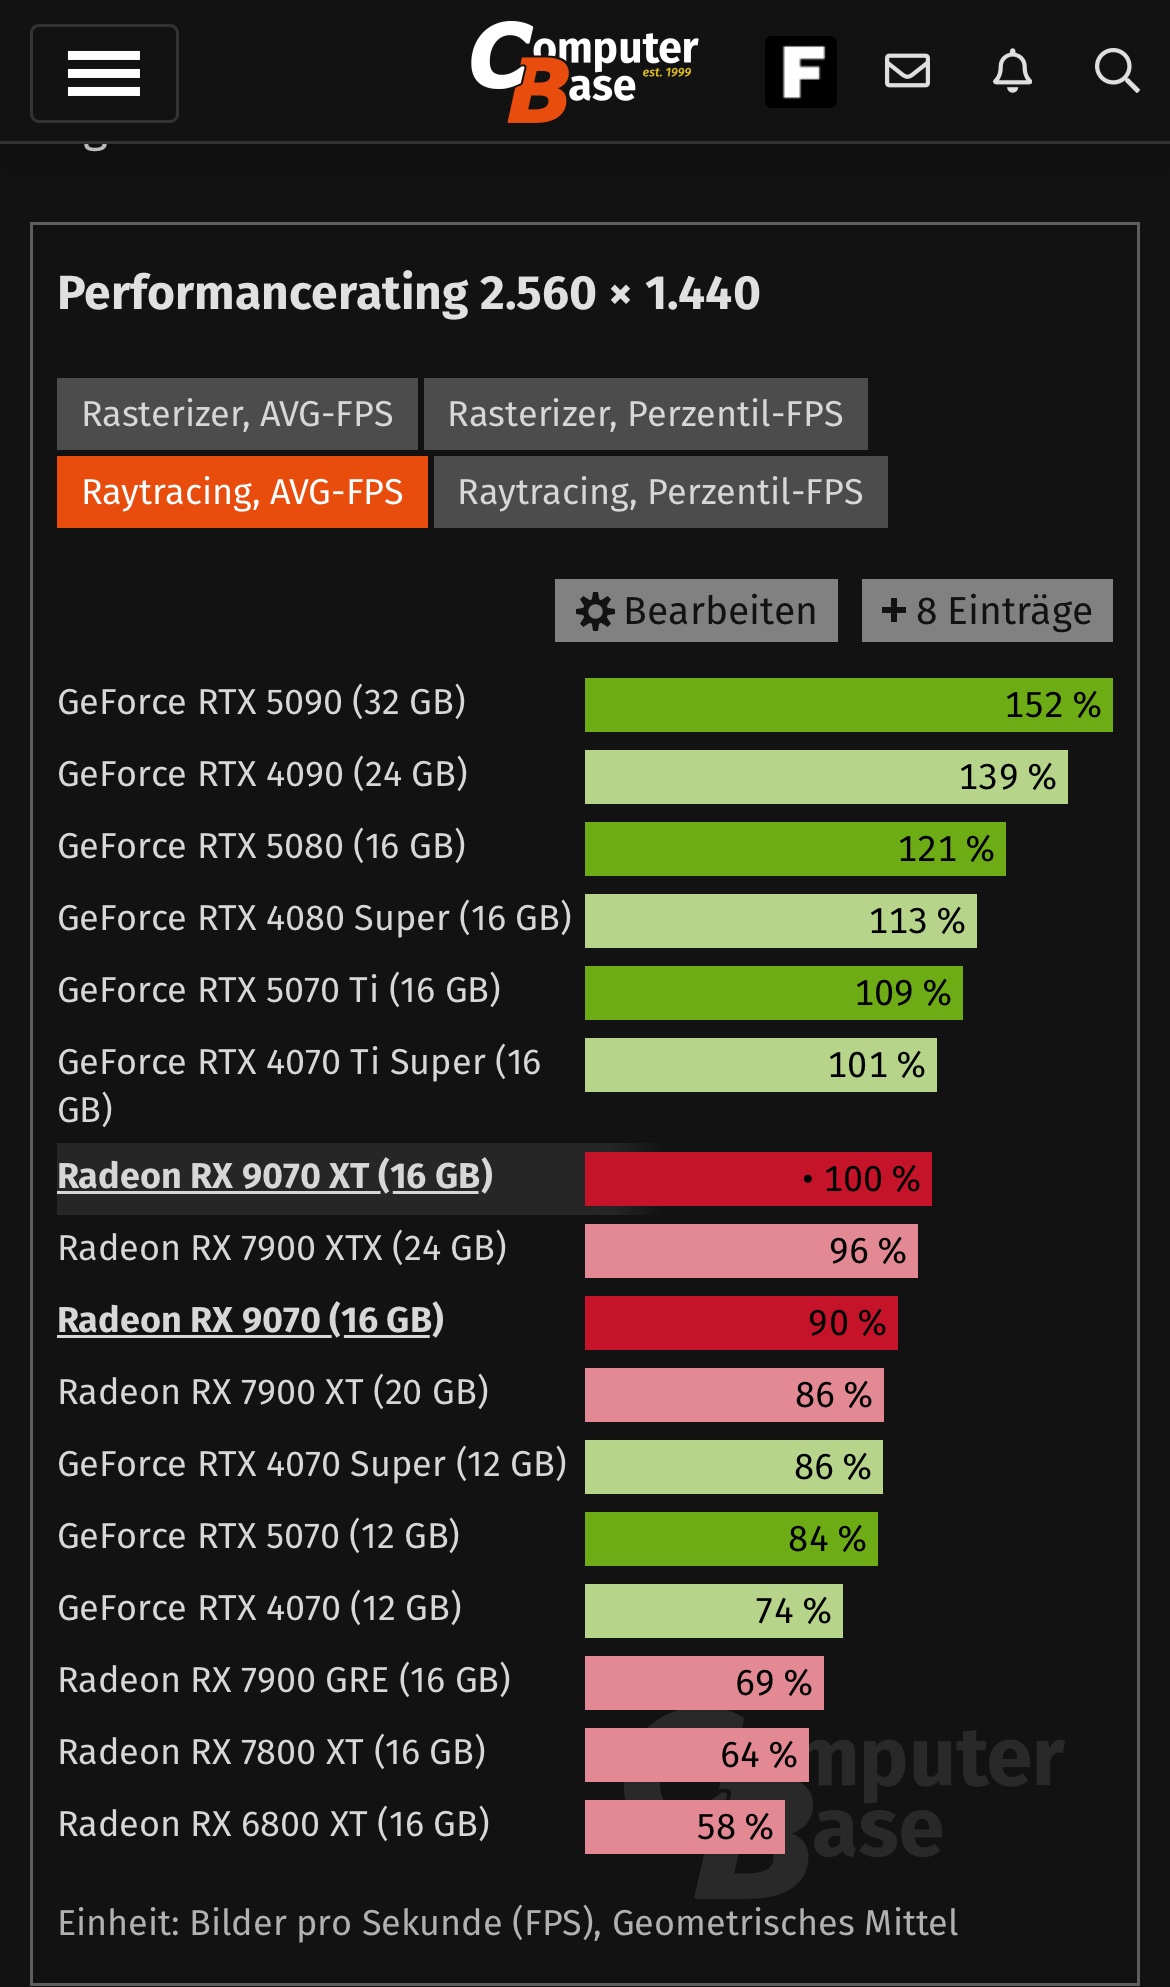
Task: Click the gear icon in Bearbeiten
Action: [595, 611]
